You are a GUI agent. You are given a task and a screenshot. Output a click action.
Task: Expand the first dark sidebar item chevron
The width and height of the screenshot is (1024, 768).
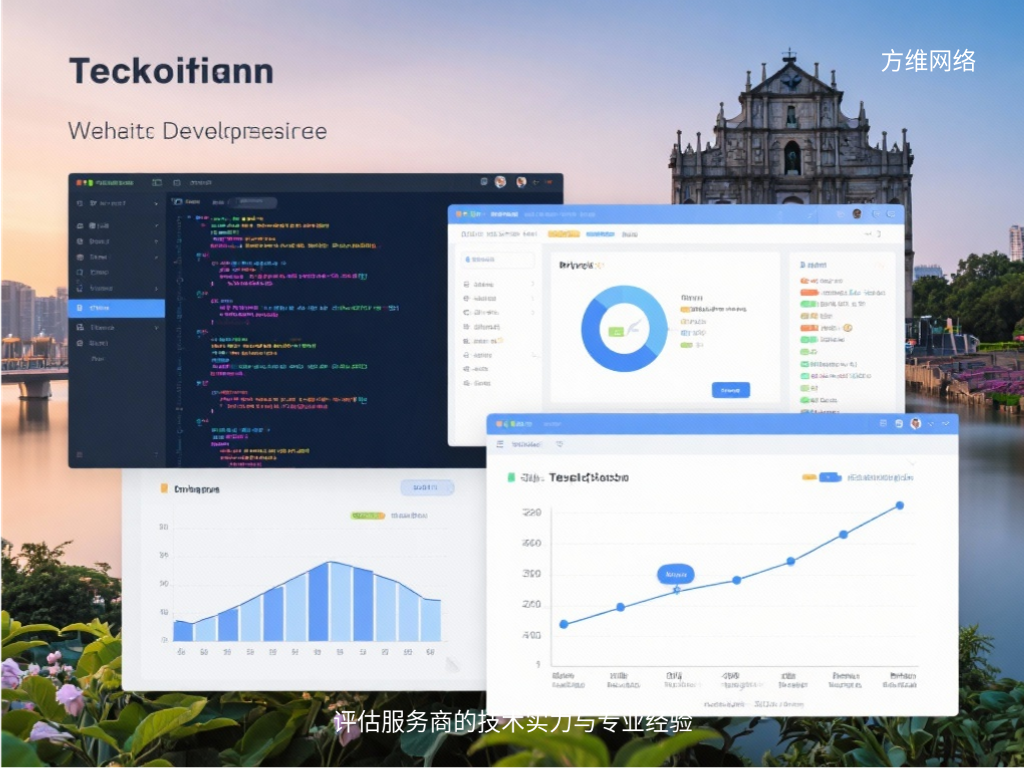point(156,203)
